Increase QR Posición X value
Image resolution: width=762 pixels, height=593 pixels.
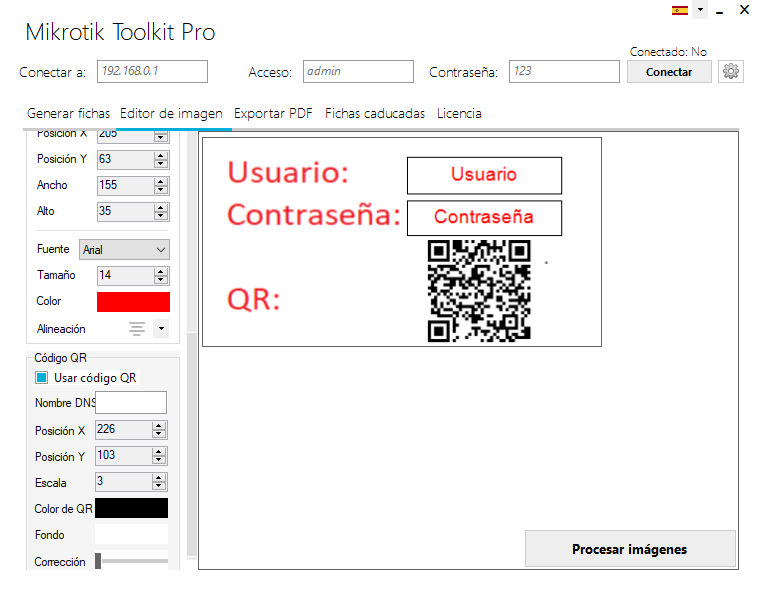(x=159, y=426)
